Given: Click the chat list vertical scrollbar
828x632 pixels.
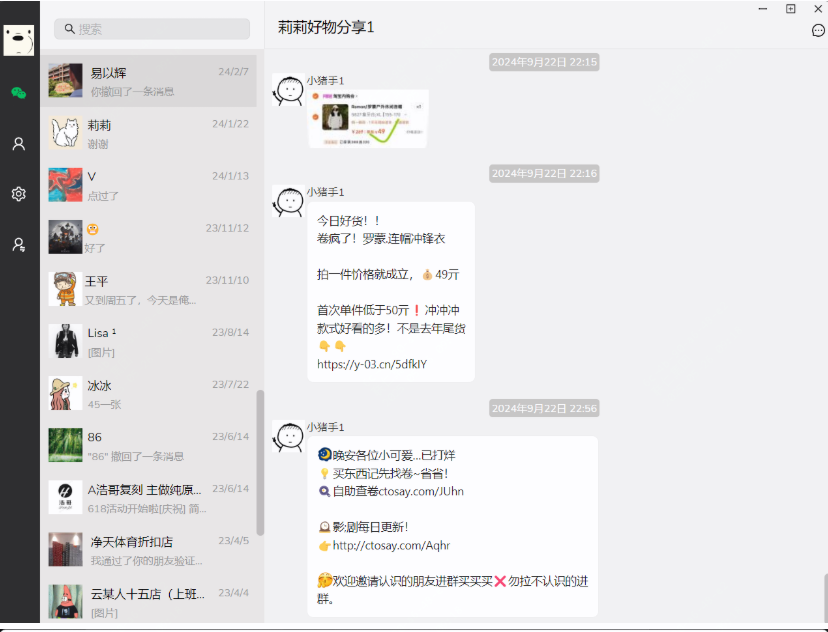Looking at the screenshot, I should coord(260,460).
